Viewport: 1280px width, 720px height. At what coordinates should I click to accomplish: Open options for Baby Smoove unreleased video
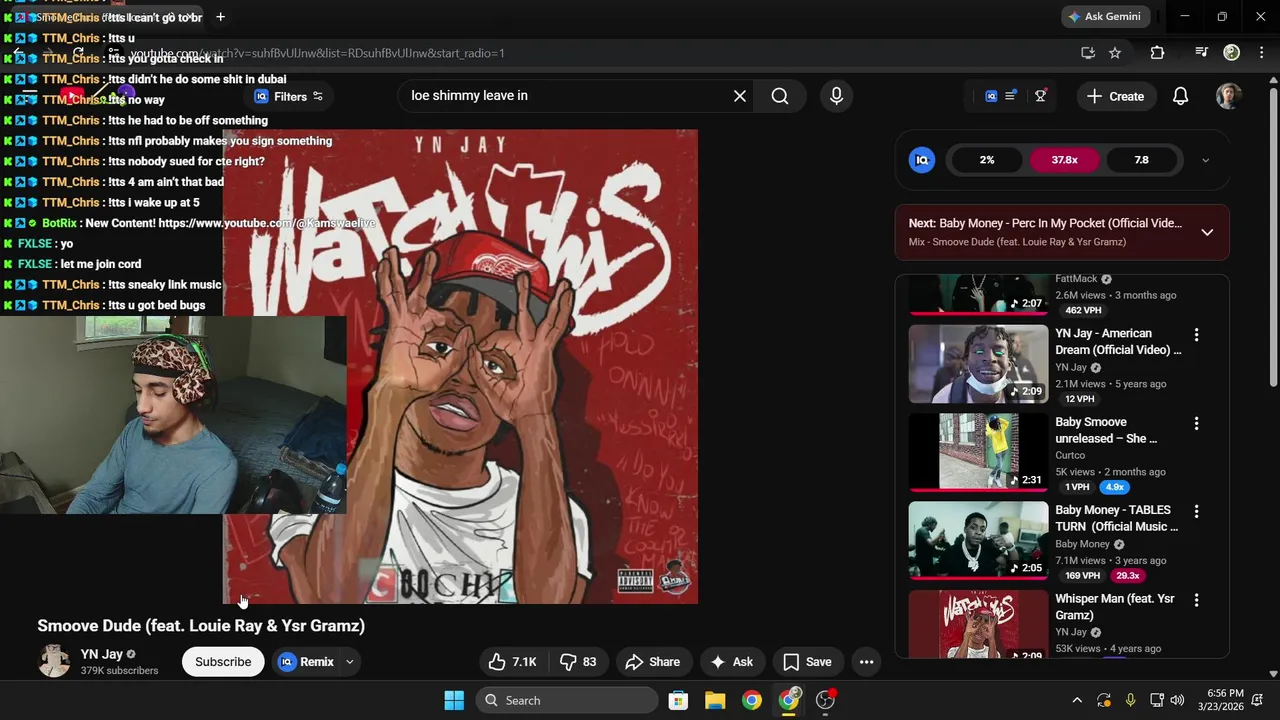[1196, 424]
